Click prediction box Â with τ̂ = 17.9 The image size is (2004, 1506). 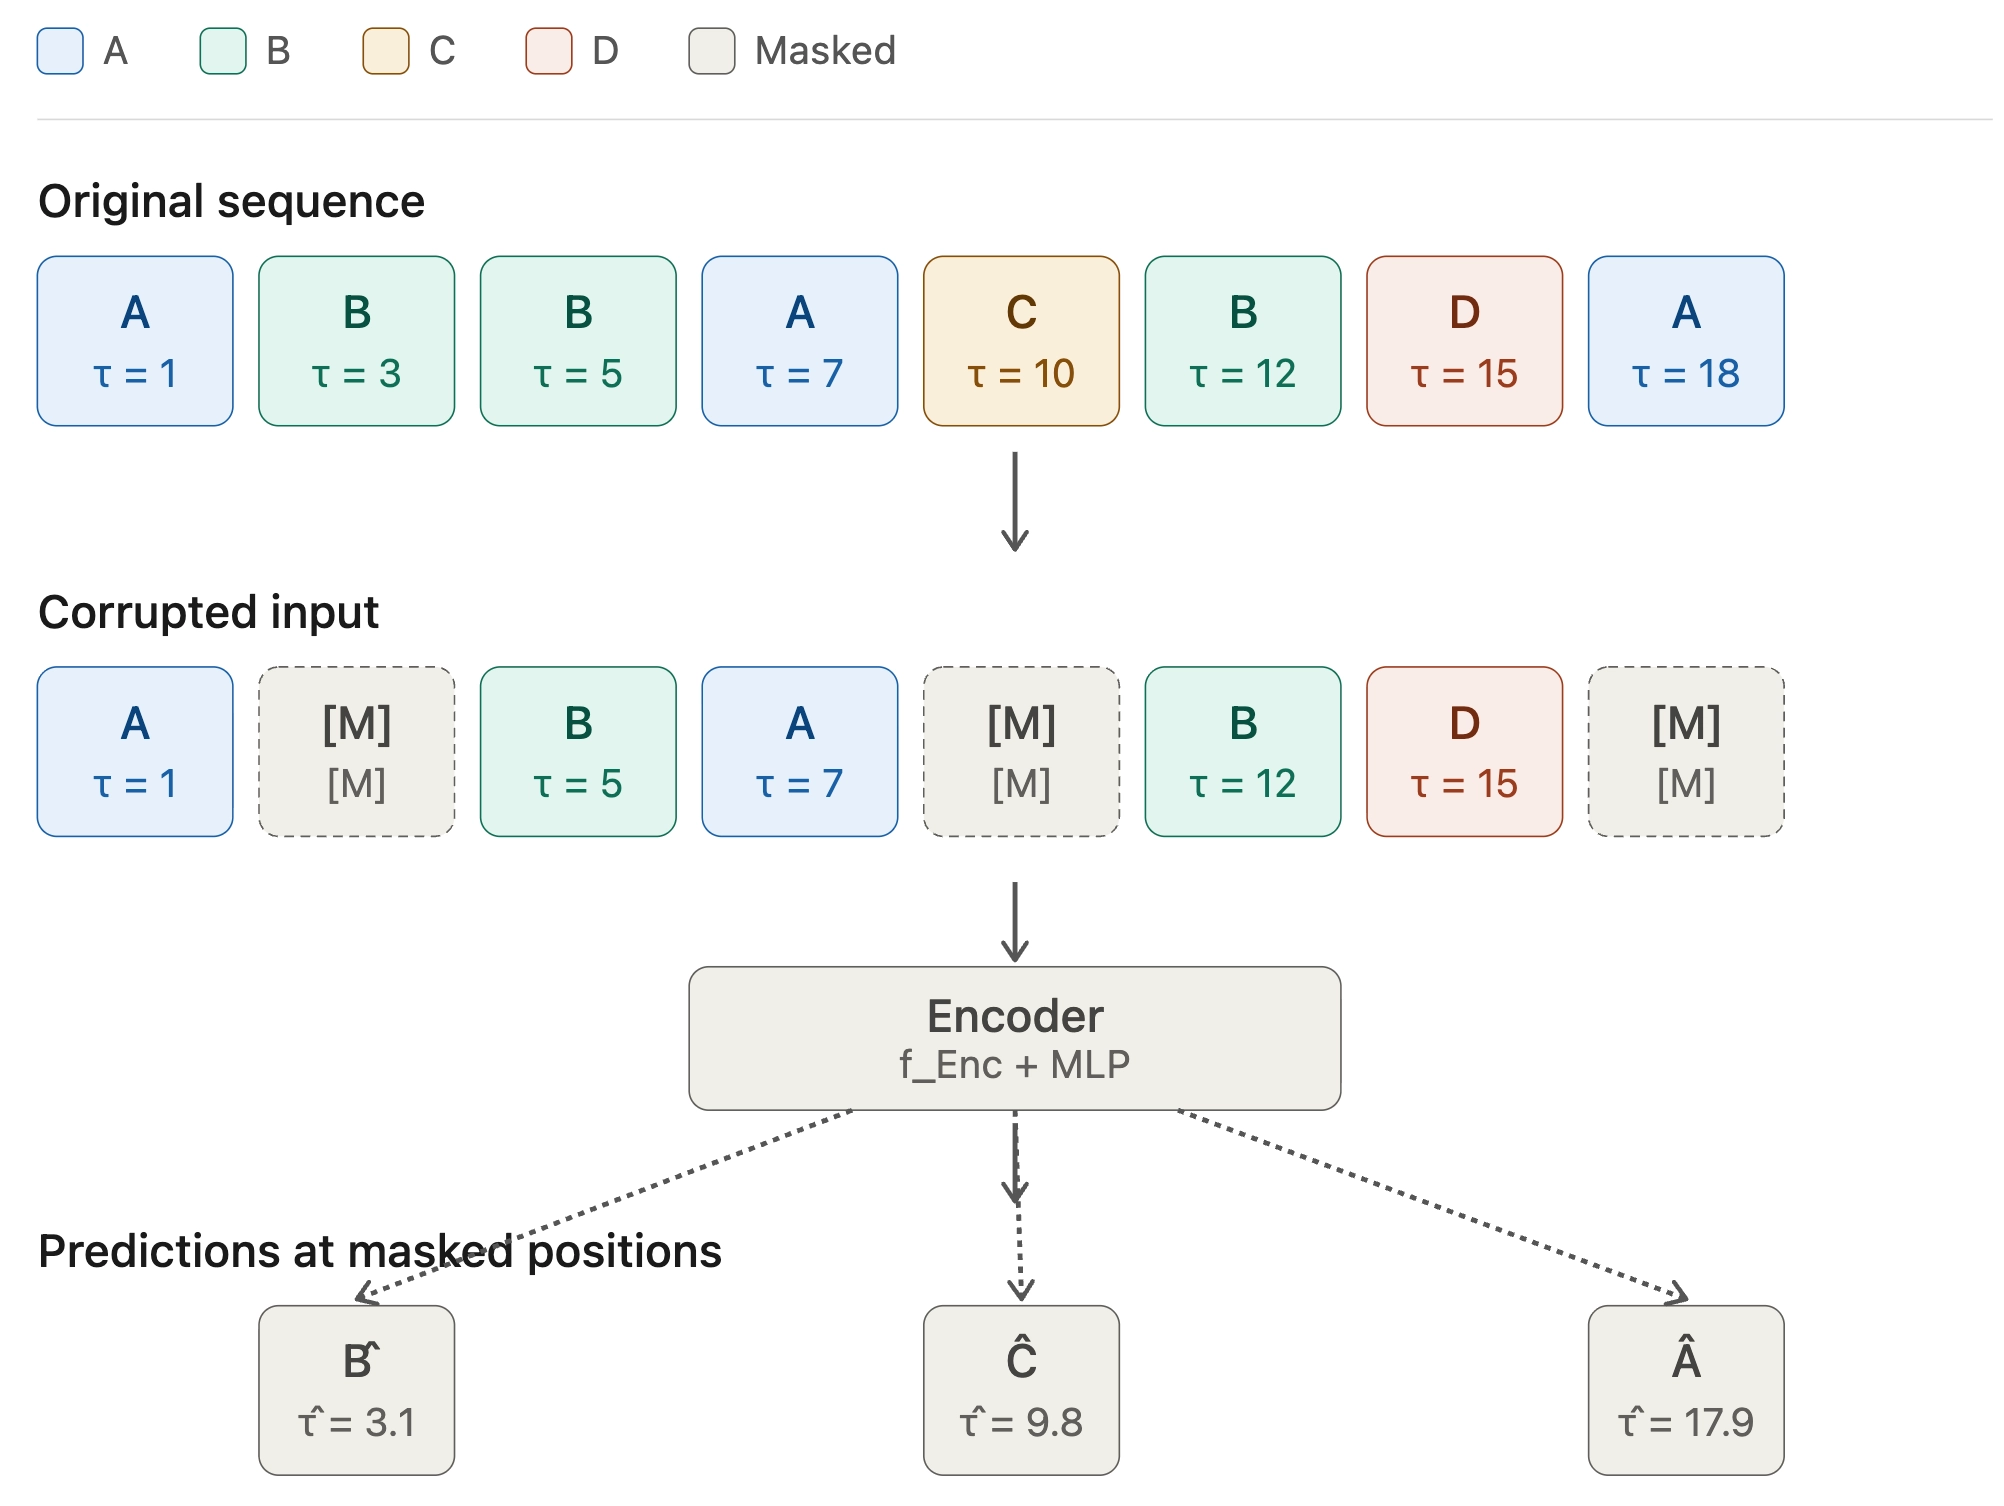pos(1686,1390)
